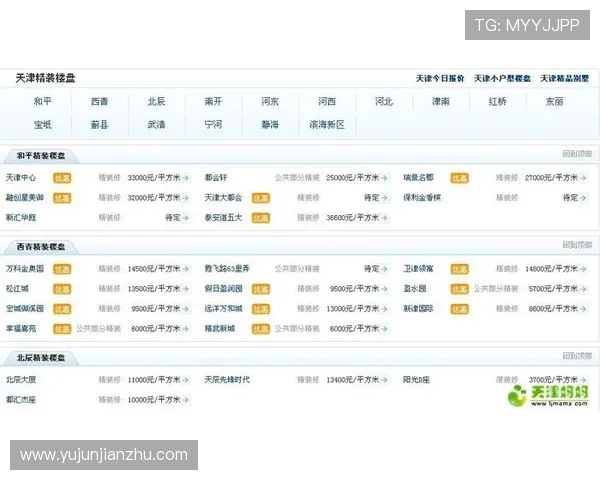Click the arrow icon in 阳光D座 row
Screen dimensions: 600x480
click(x=583, y=380)
